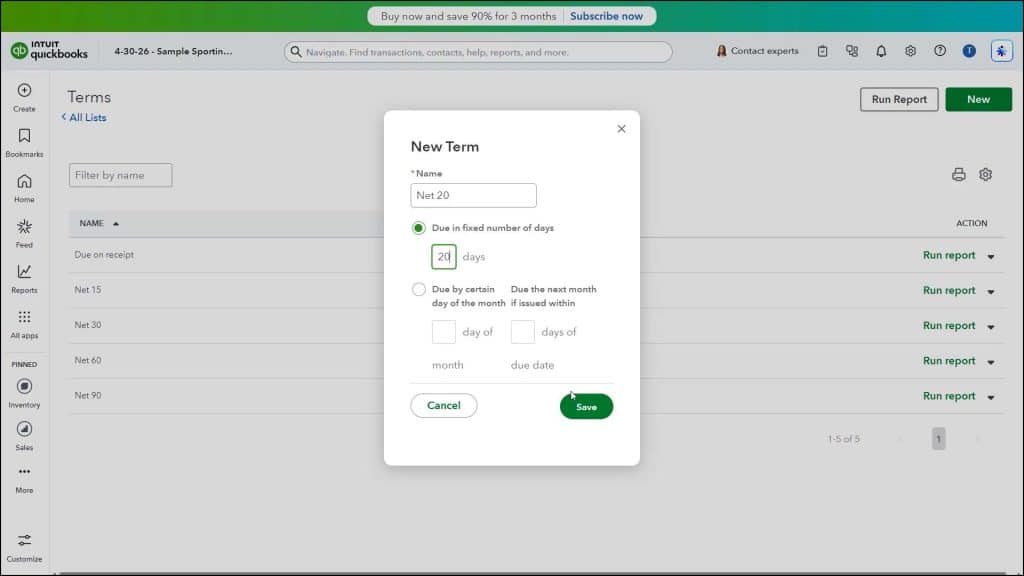Open the Create menu in sidebar
The width and height of the screenshot is (1024, 576).
click(x=24, y=97)
